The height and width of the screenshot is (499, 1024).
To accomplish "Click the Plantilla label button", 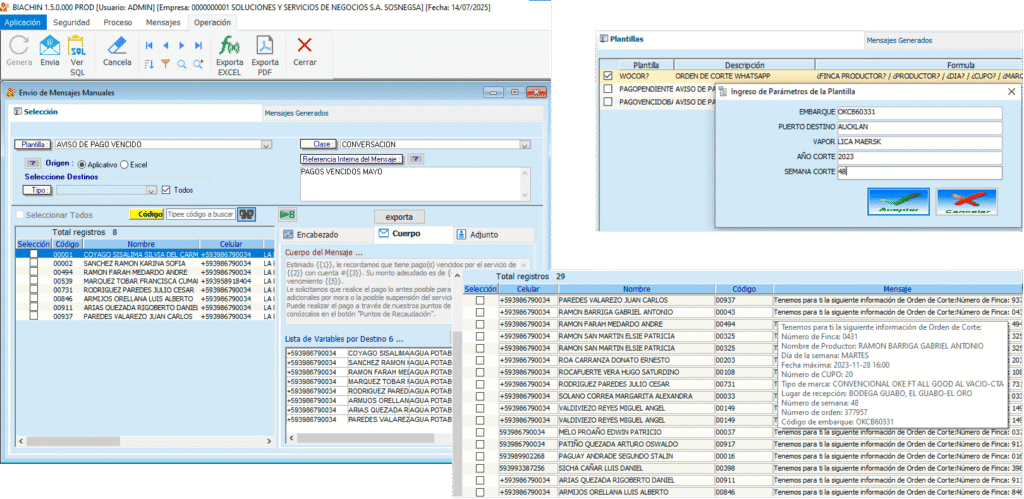I will (x=32, y=144).
